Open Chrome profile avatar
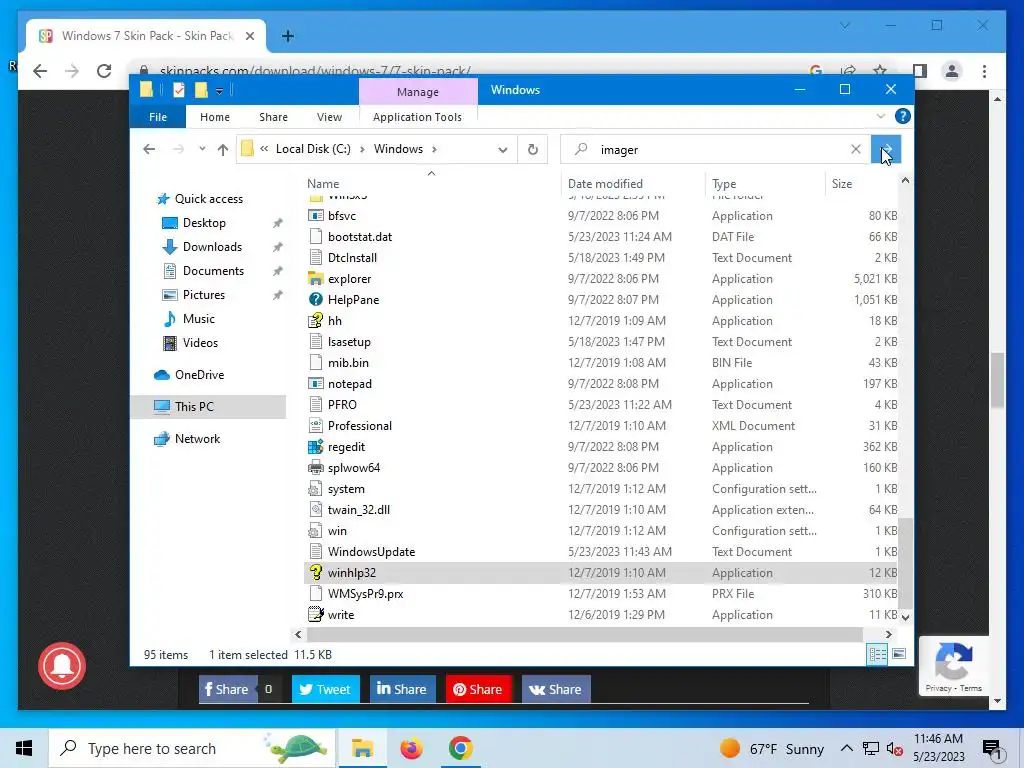Image resolution: width=1024 pixels, height=768 pixels. 952,71
